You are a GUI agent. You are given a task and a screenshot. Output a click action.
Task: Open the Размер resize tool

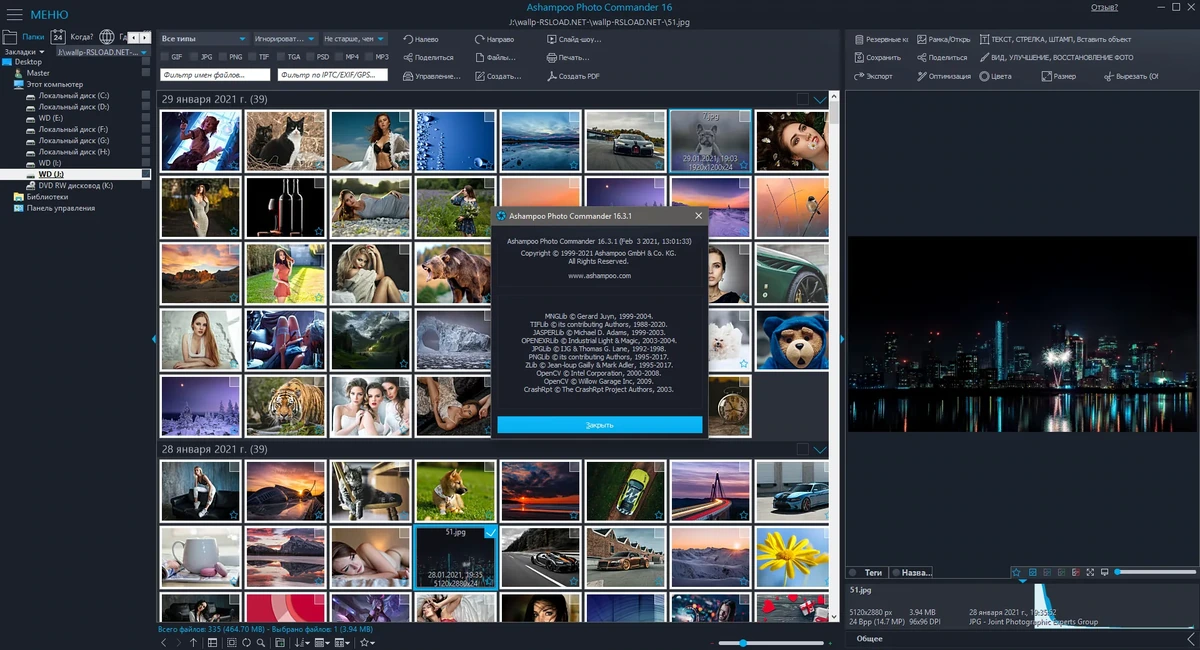pos(1059,76)
